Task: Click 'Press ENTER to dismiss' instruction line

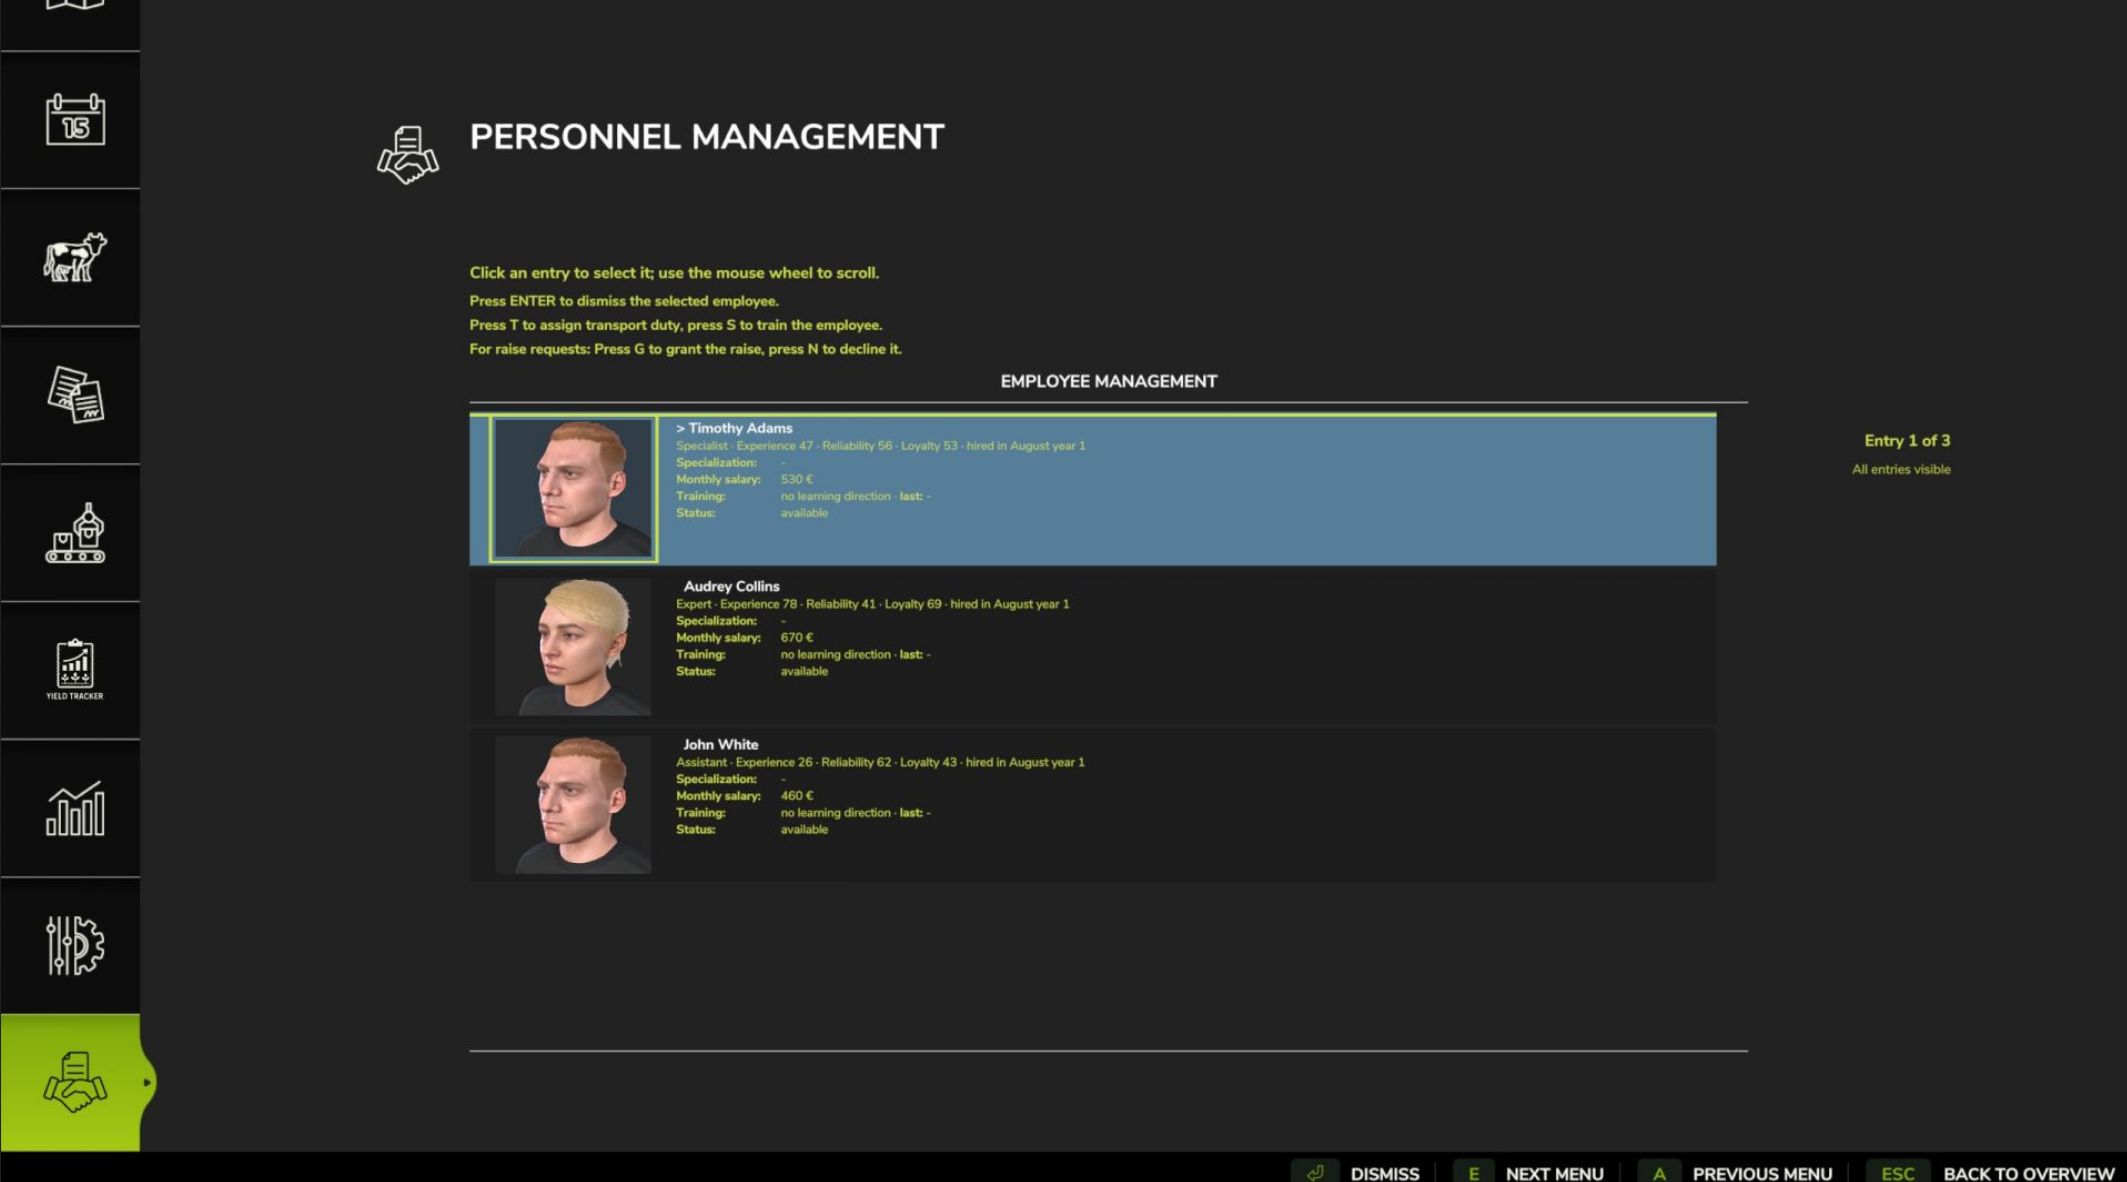Action: point(624,301)
